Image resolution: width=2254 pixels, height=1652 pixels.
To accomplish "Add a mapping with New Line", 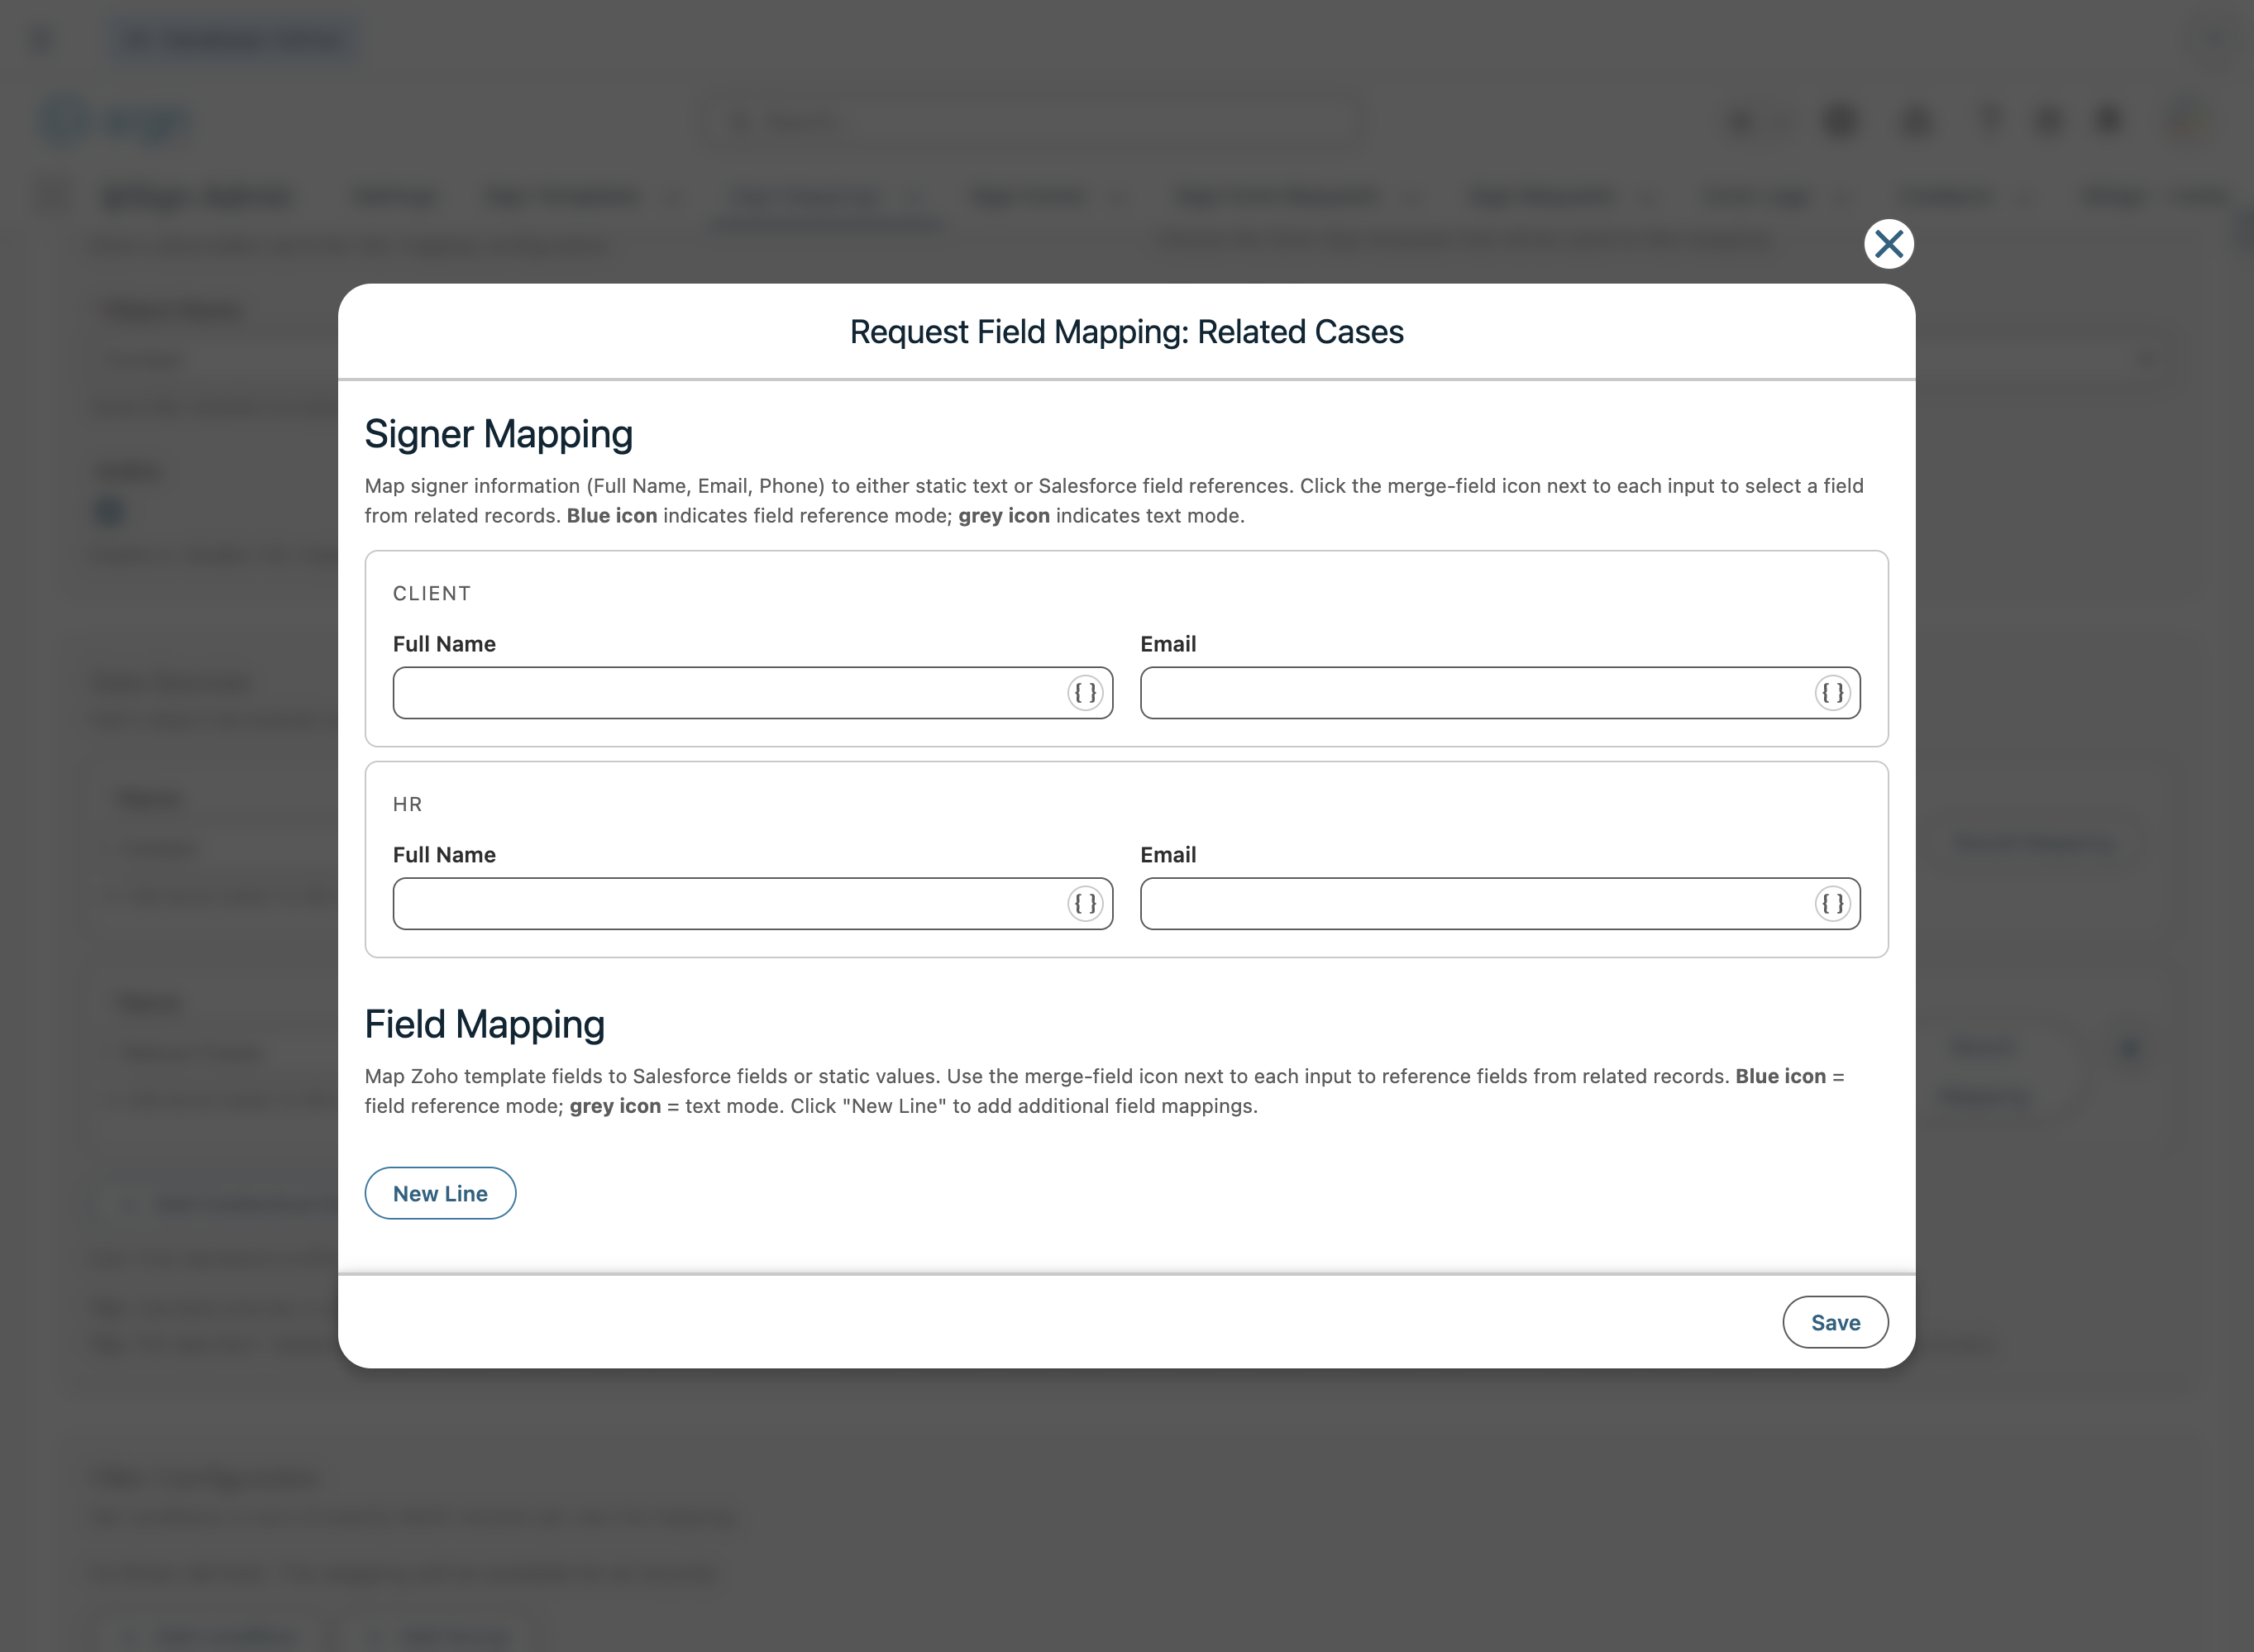I will pyautogui.click(x=440, y=1193).
